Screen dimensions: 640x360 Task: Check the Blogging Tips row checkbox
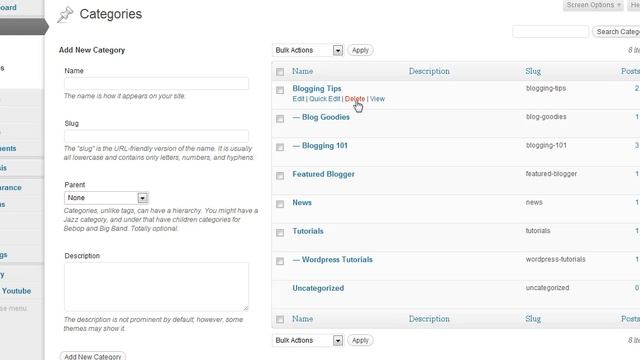pyautogui.click(x=280, y=90)
